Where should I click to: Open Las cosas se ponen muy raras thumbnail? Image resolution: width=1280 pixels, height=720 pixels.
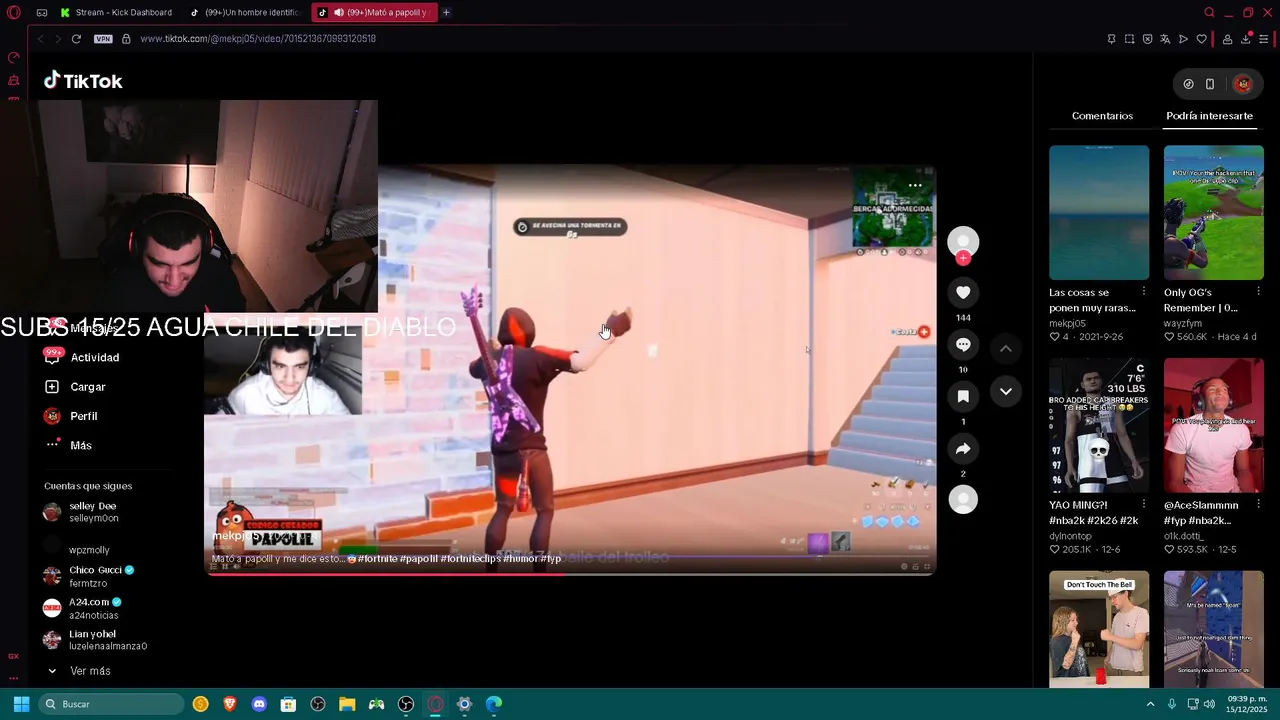coord(1099,212)
